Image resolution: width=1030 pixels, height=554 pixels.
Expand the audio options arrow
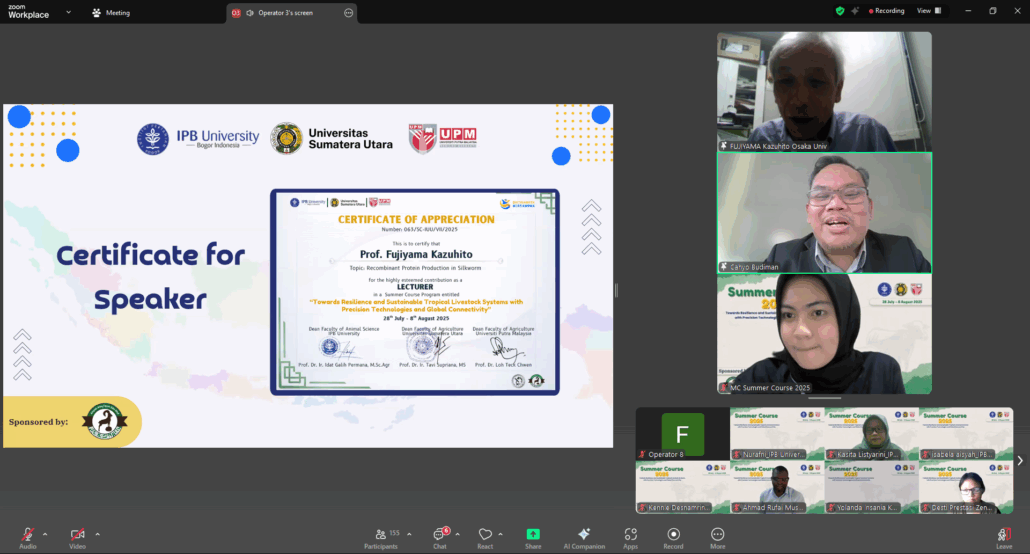[47, 534]
